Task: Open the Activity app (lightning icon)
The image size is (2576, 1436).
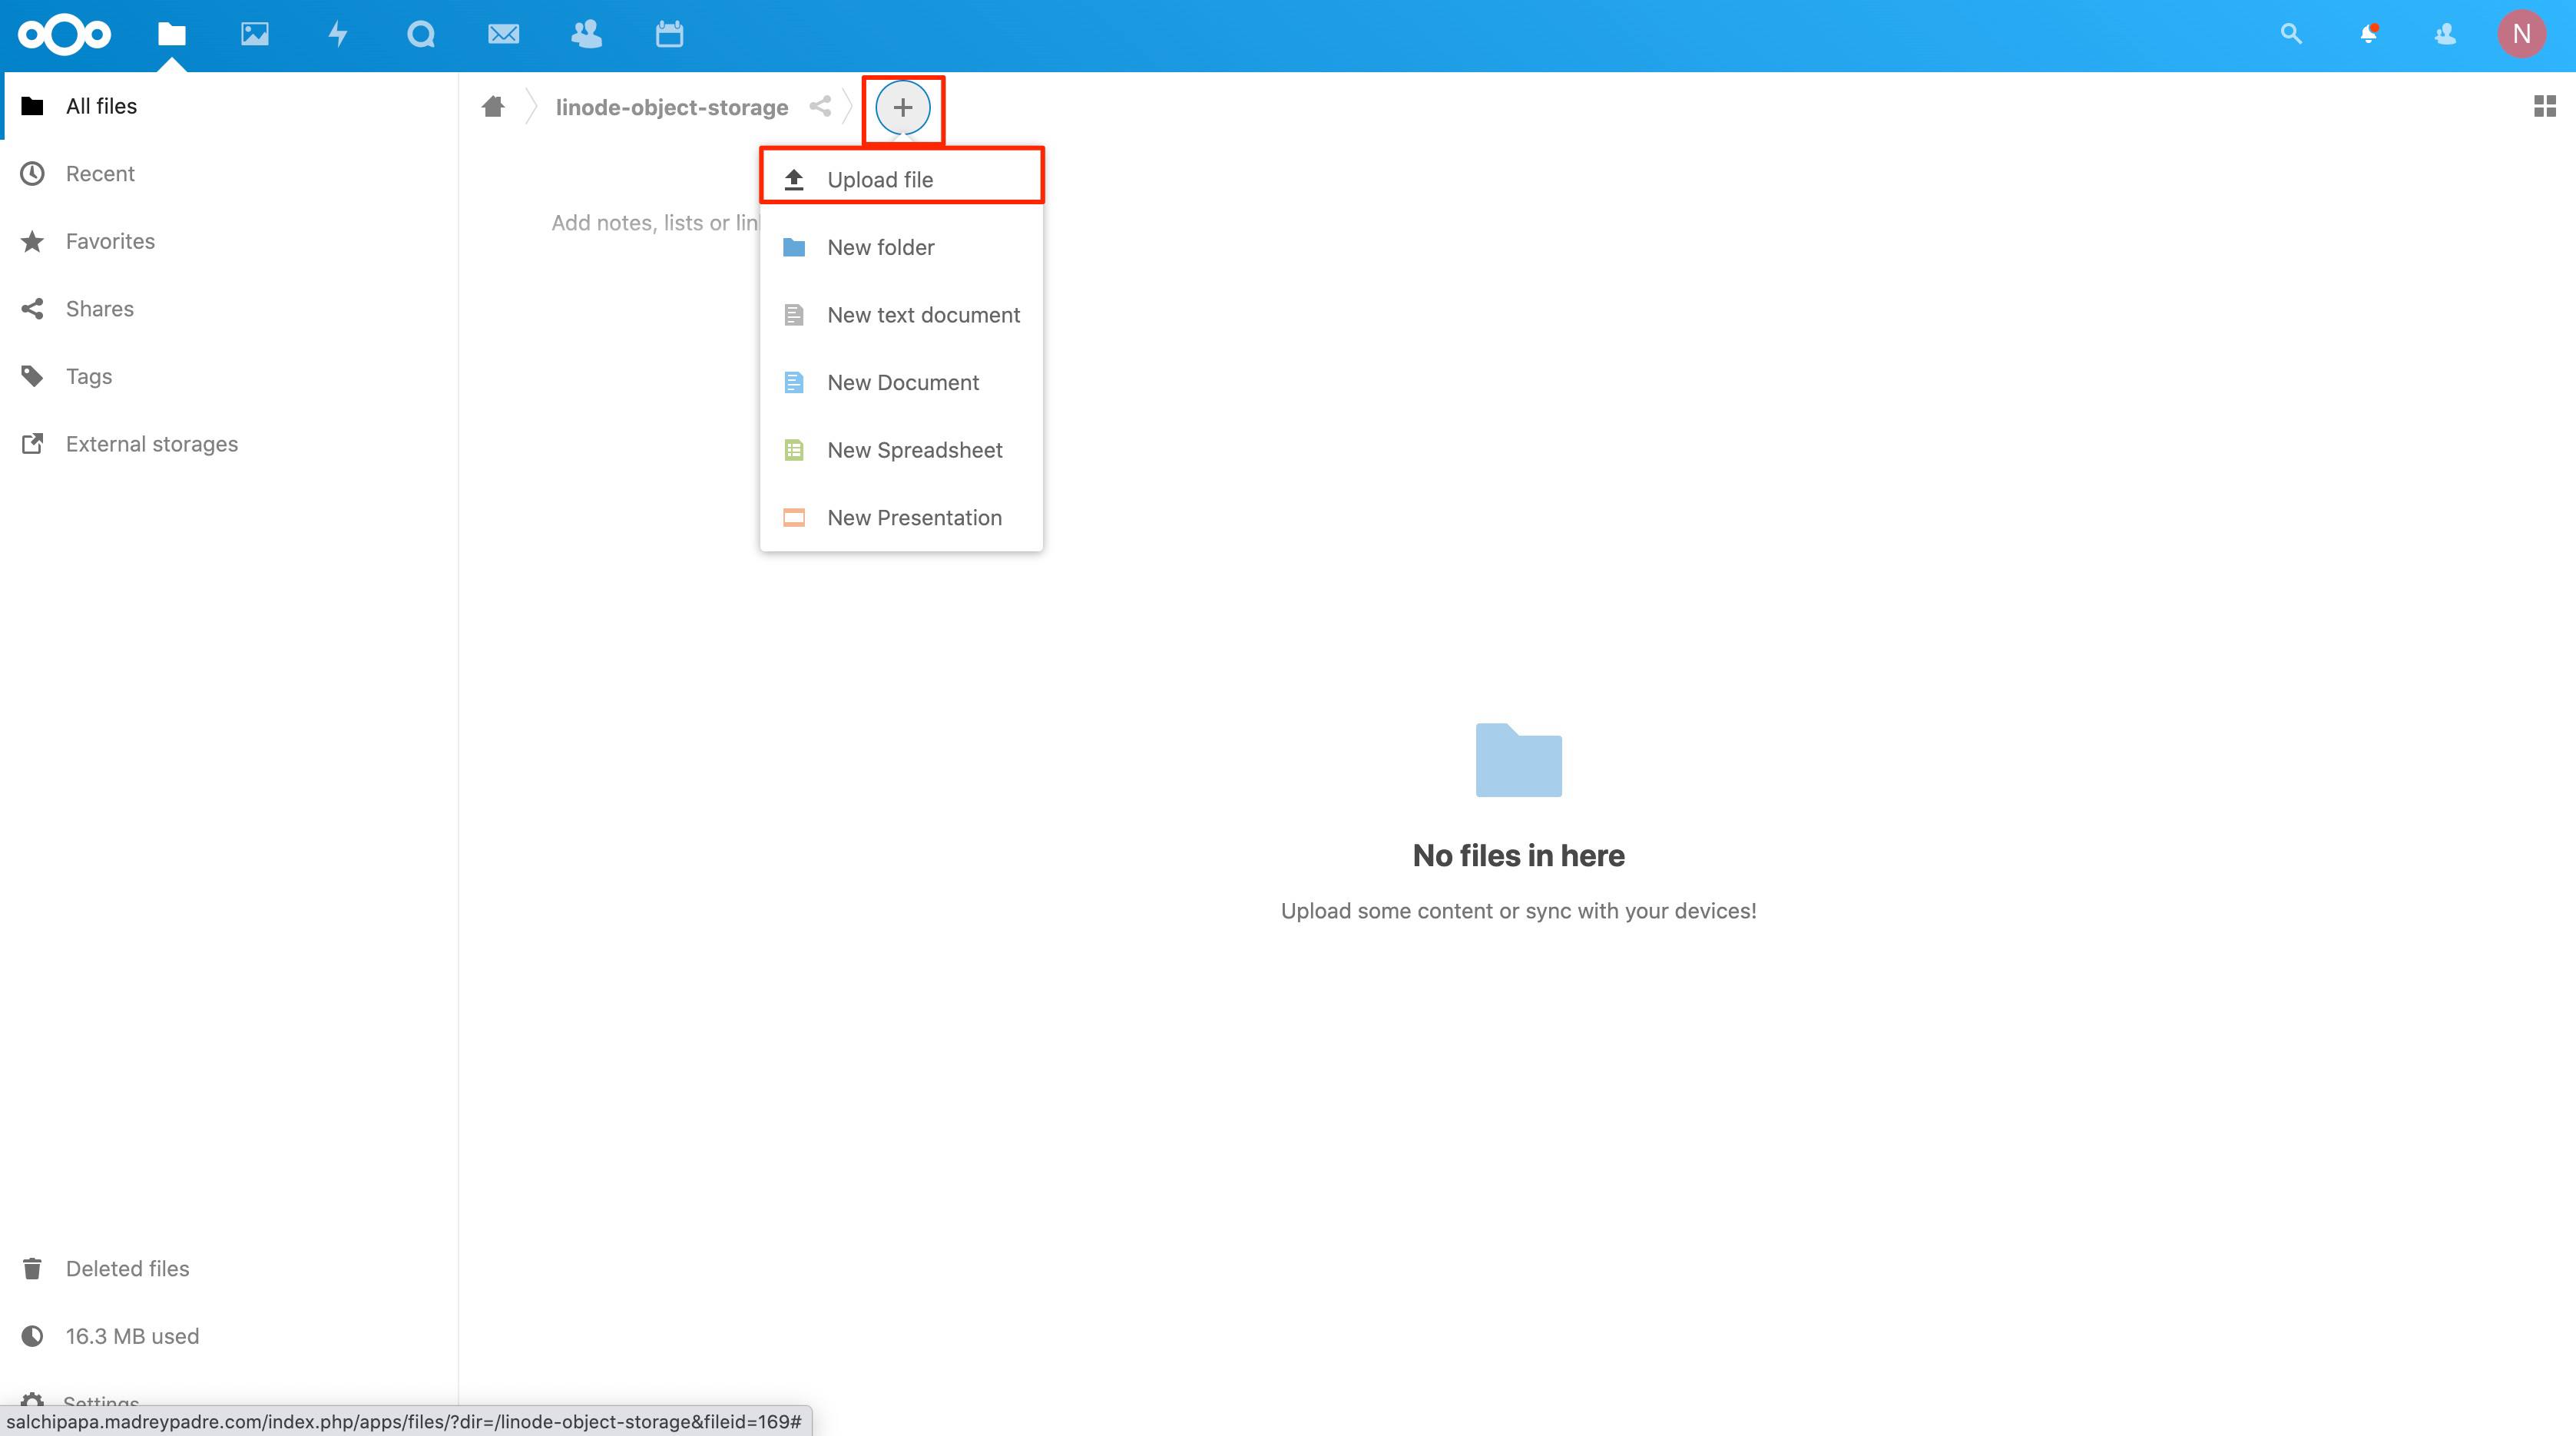Action: [x=338, y=34]
